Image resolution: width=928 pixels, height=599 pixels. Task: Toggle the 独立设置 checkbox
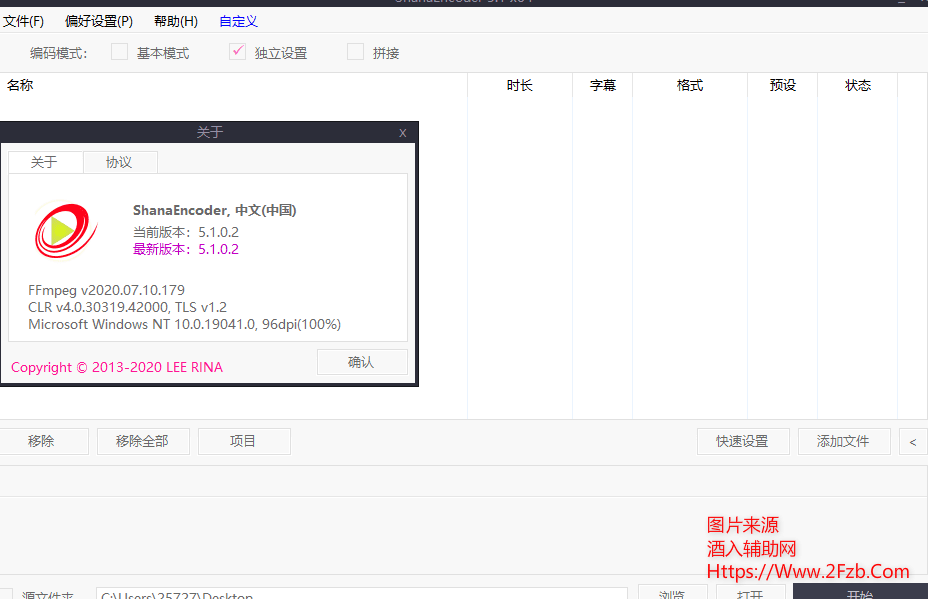pyautogui.click(x=238, y=52)
